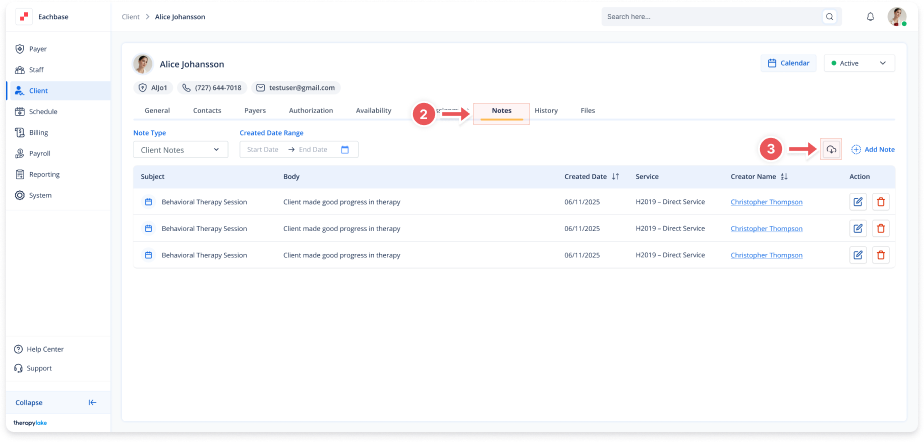This screenshot has width=924, height=442.
Task: Open Billing in the sidebar
Action: (38, 132)
